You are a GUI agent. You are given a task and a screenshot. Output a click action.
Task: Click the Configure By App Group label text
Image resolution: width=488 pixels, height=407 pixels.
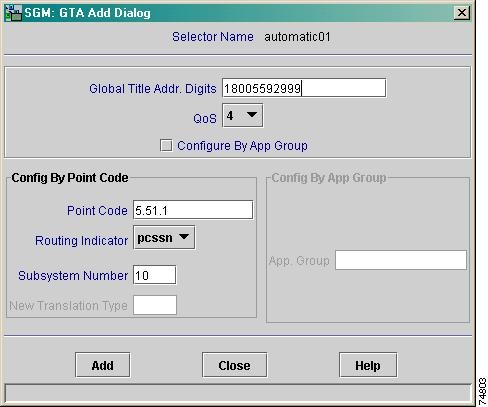pos(242,146)
